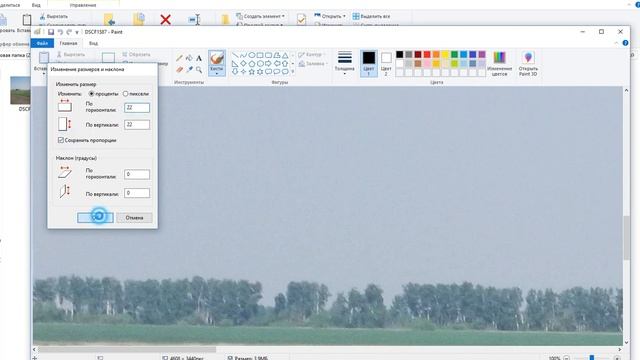
Task: Click vertical scrollbar thumb in Paint canvas
Action: click(x=626, y=238)
